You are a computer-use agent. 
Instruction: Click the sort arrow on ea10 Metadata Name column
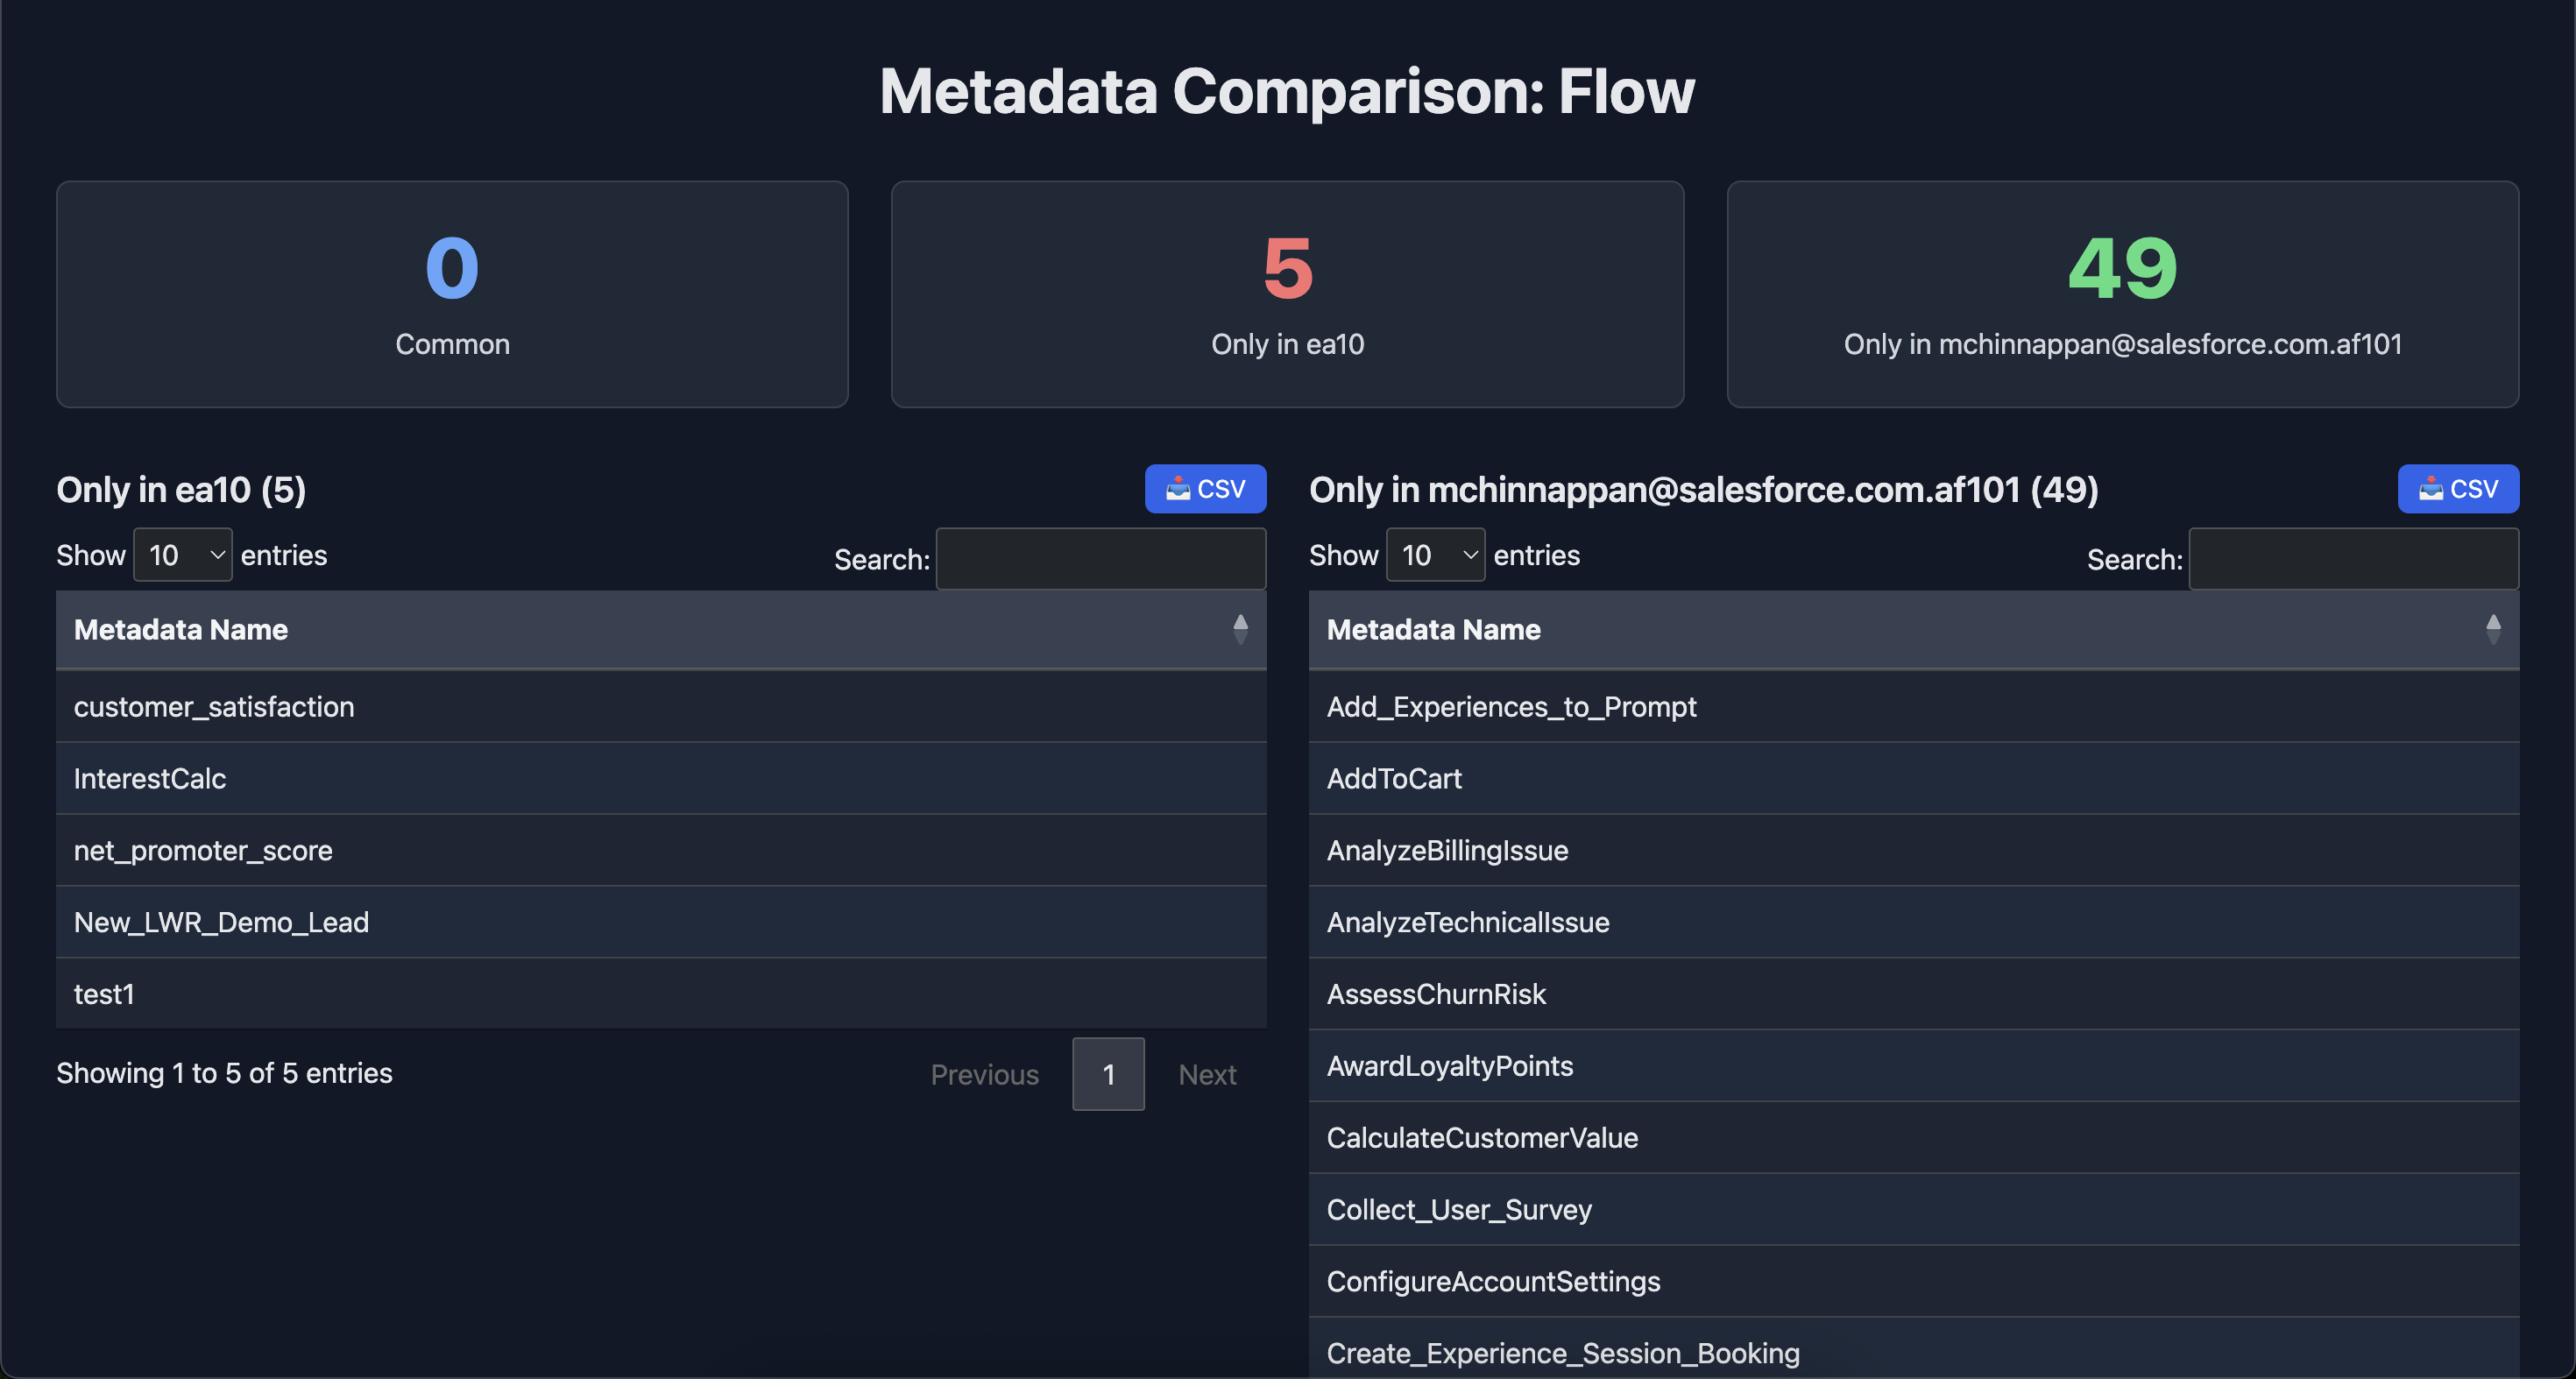(1240, 629)
